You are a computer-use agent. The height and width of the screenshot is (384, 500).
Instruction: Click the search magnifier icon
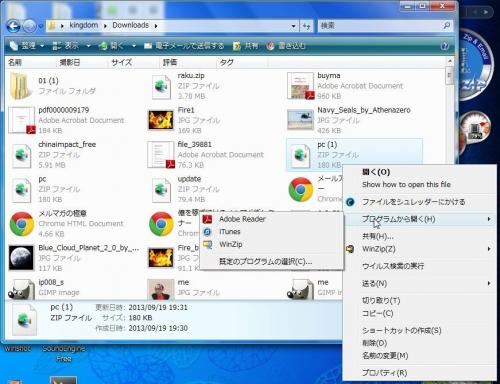coord(446,25)
